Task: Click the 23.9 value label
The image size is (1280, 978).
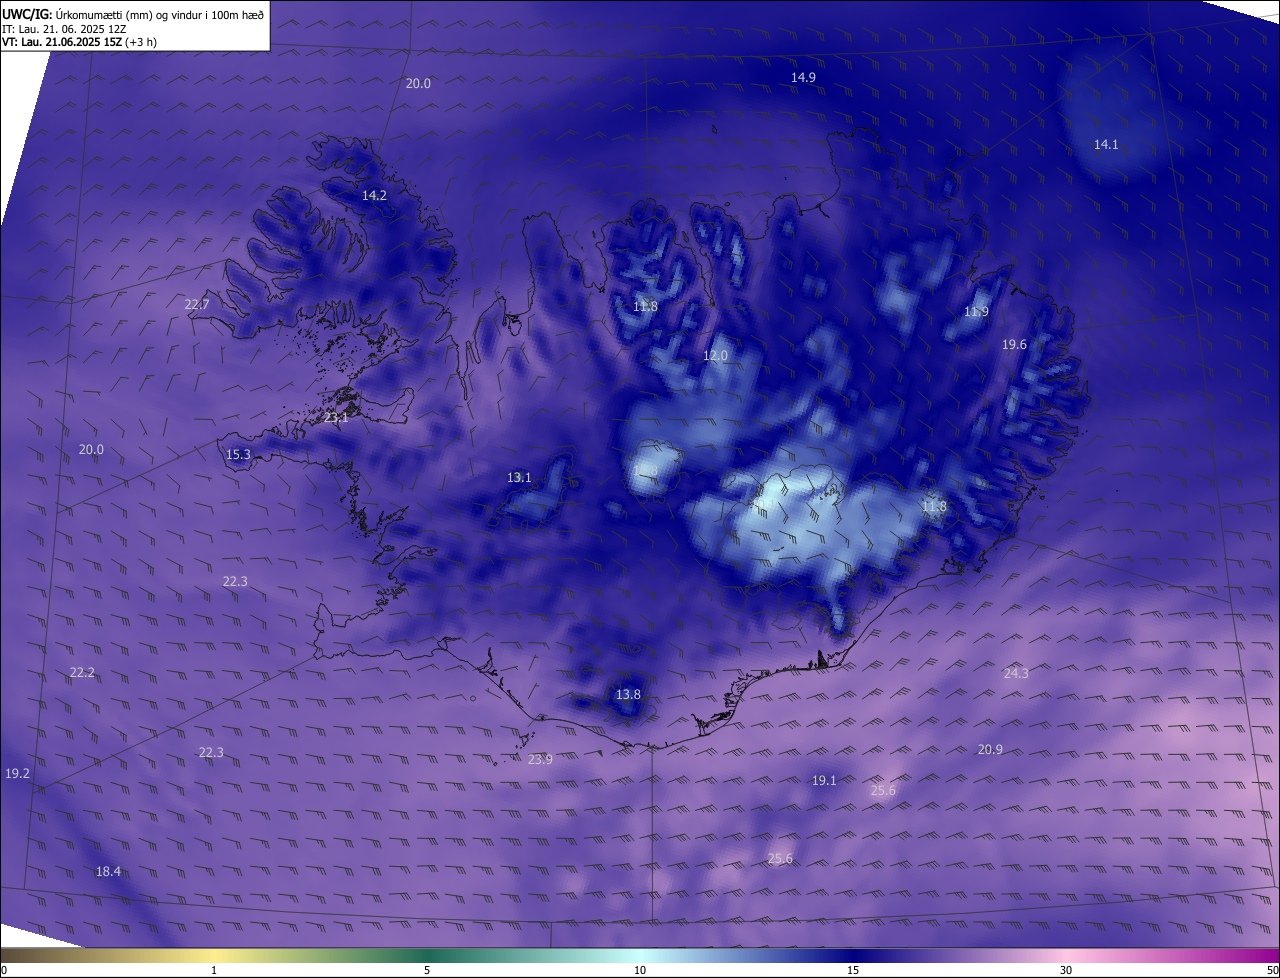Action: click(x=540, y=759)
